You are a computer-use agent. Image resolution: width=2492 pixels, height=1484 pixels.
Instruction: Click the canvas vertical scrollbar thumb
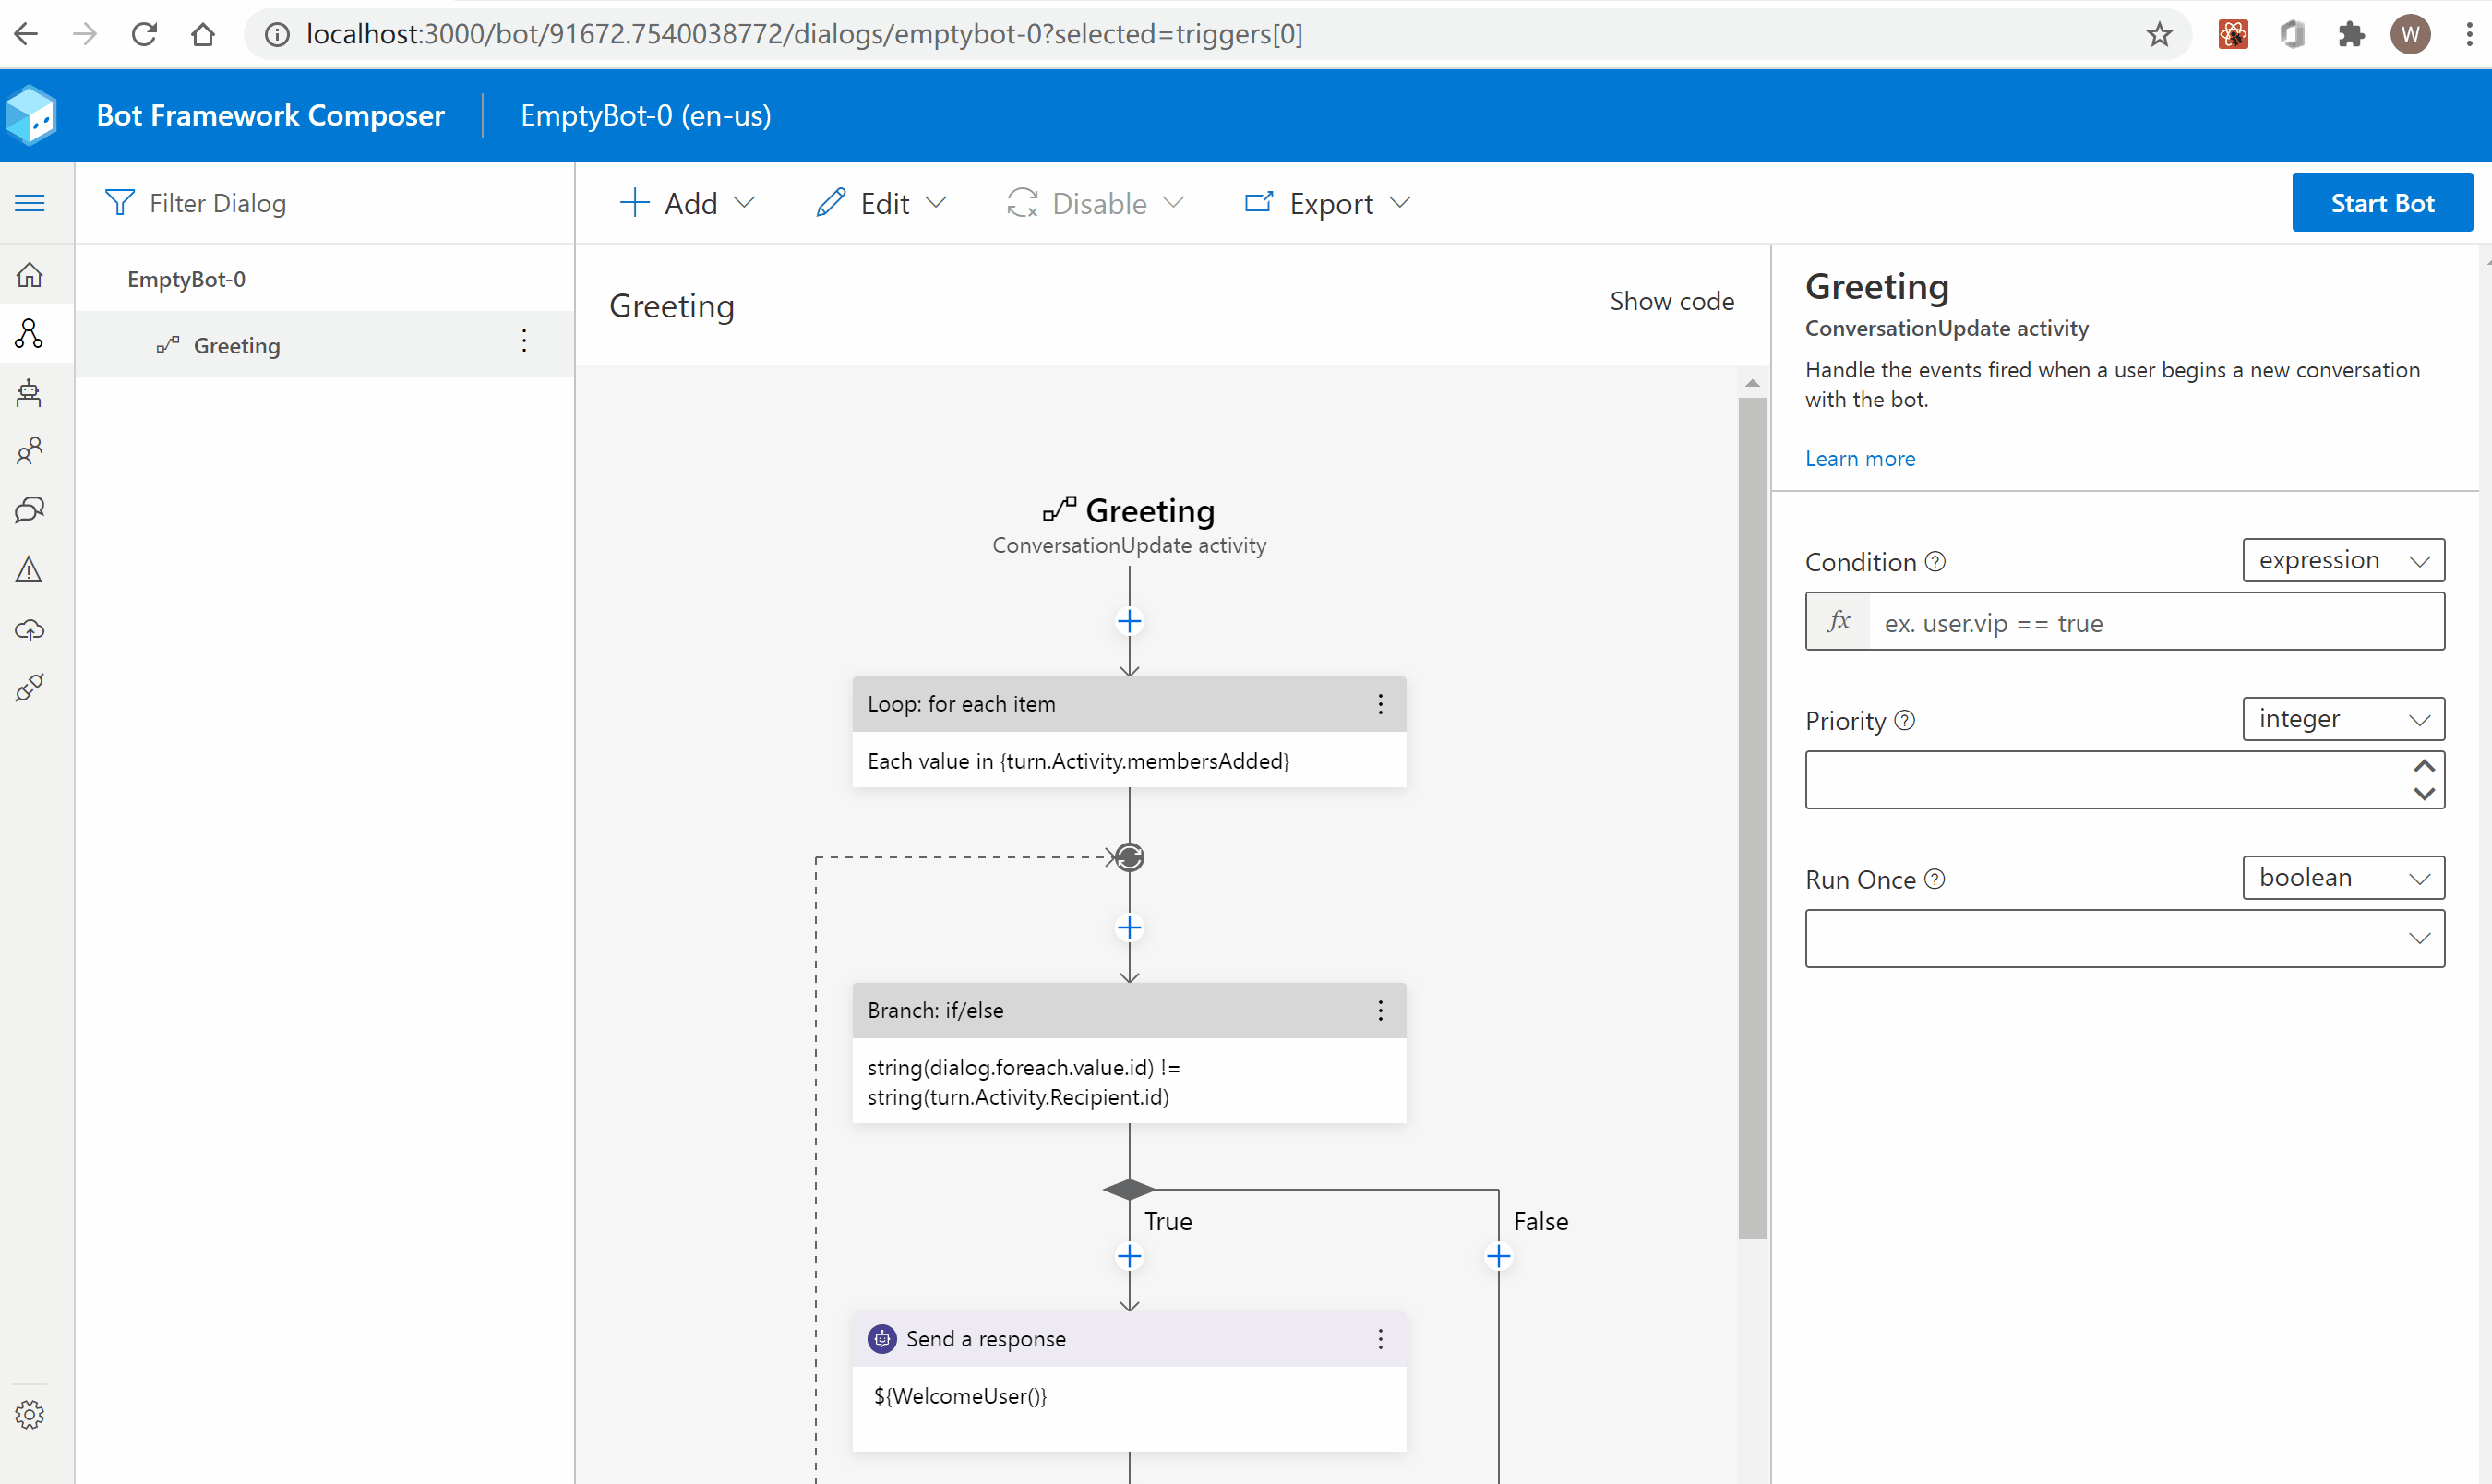1751,818
